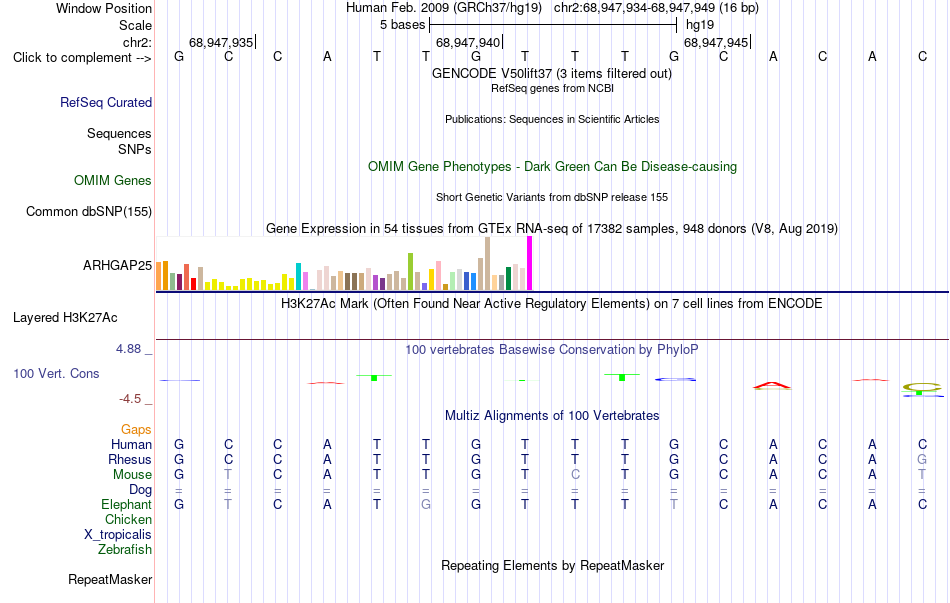The height and width of the screenshot is (603, 950).
Task: Click 'Human Feb. 2009 (GRCh37/hg19)' header text
Action: pyautogui.click(x=446, y=8)
